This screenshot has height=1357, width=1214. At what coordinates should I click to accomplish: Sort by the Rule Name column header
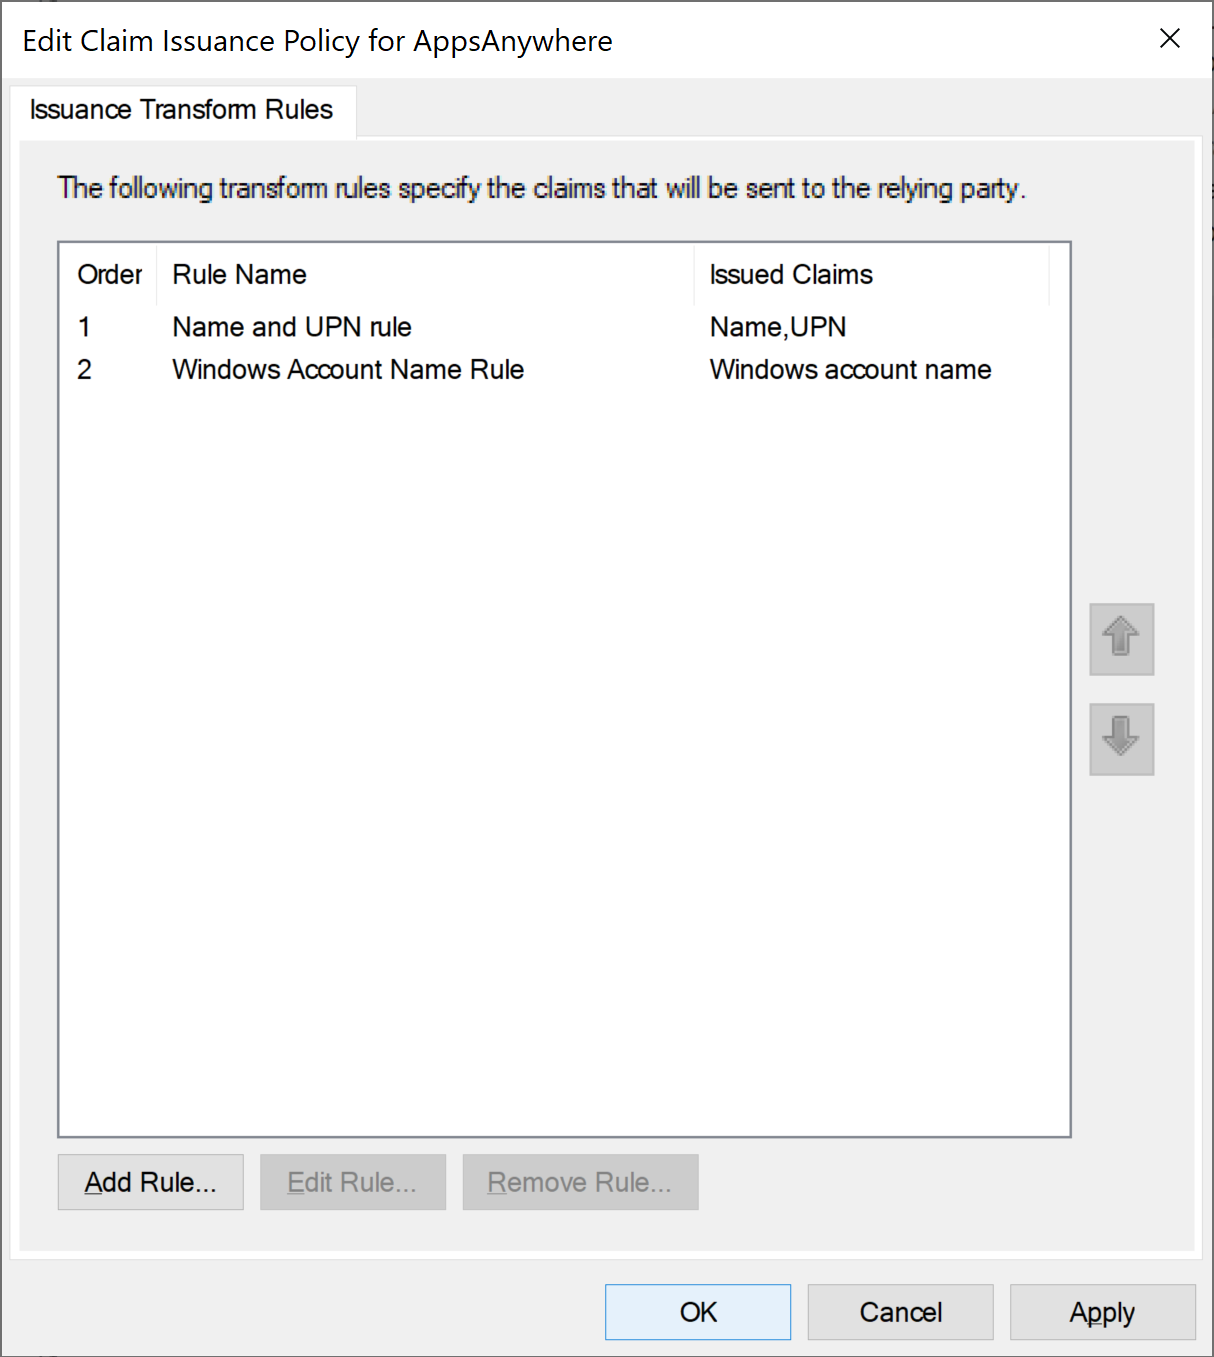pyautogui.click(x=425, y=275)
